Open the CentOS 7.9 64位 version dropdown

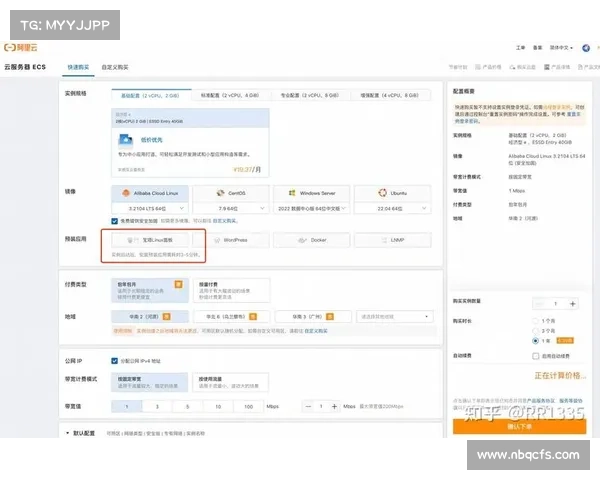tap(231, 208)
